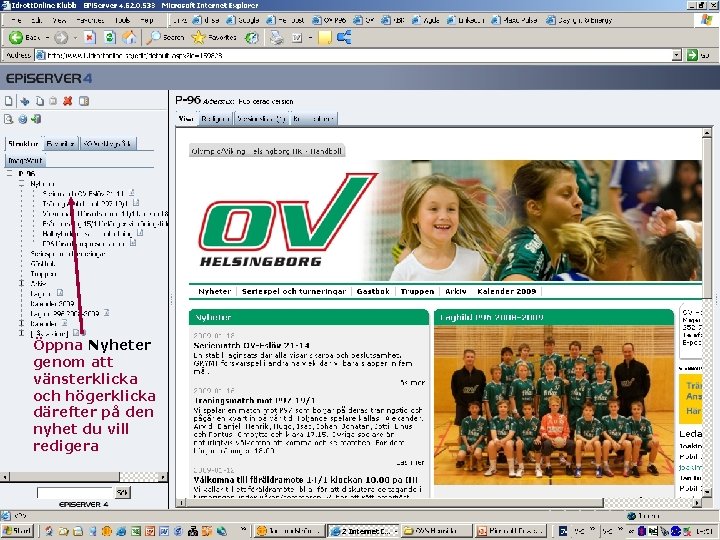Click the Truppen navigation link
This screenshot has height=540, width=720.
(x=417, y=292)
